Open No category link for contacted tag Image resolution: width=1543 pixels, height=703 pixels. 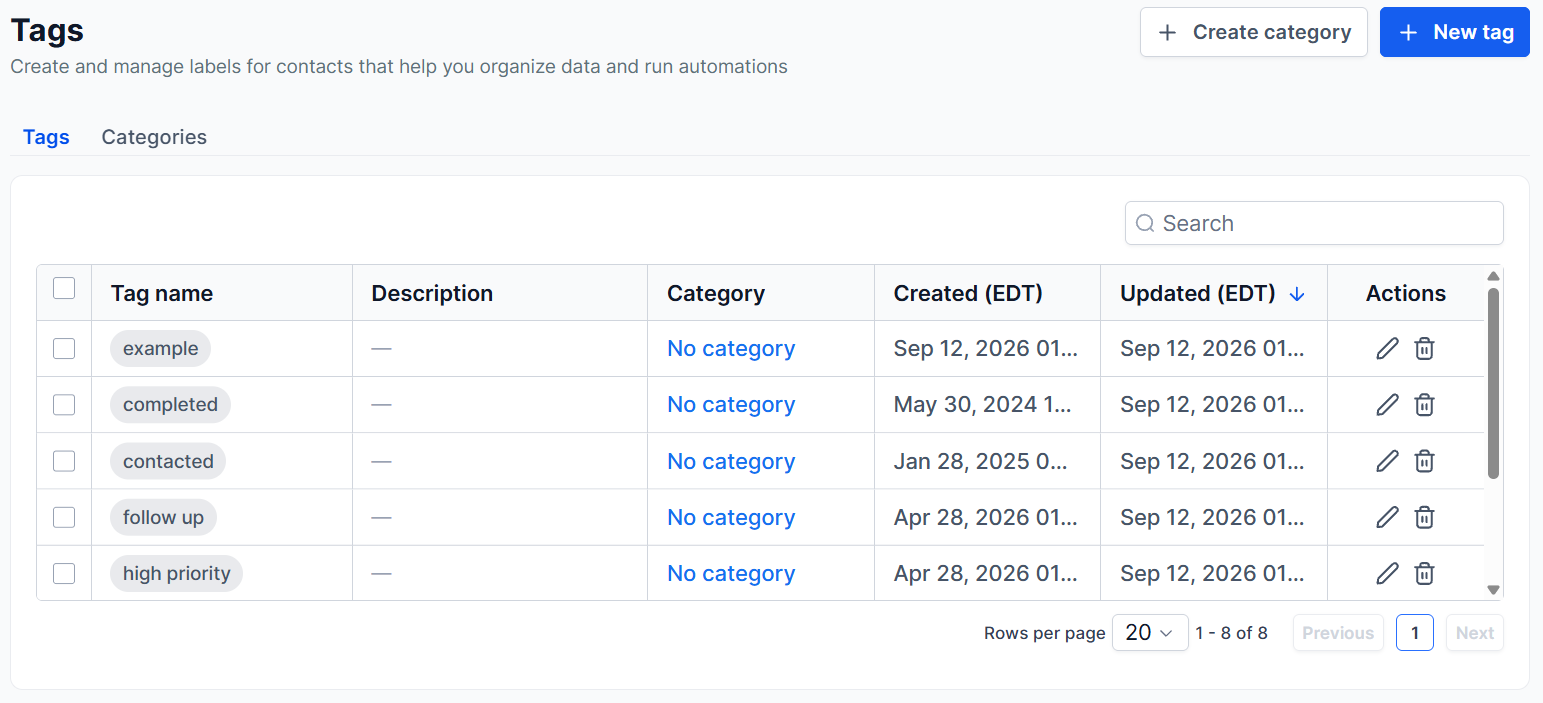[731, 461]
